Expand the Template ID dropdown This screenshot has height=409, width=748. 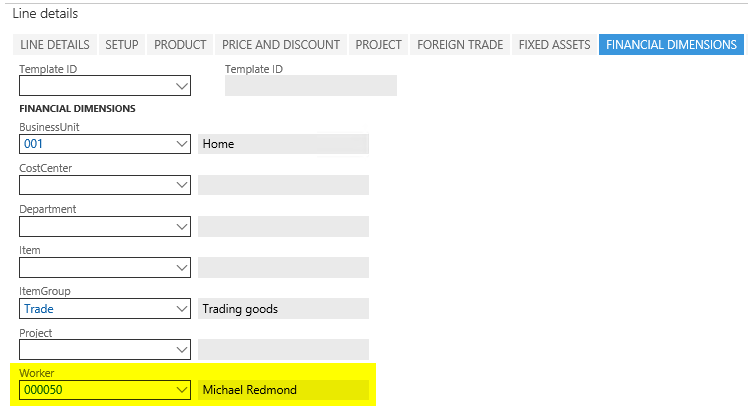pos(181,86)
